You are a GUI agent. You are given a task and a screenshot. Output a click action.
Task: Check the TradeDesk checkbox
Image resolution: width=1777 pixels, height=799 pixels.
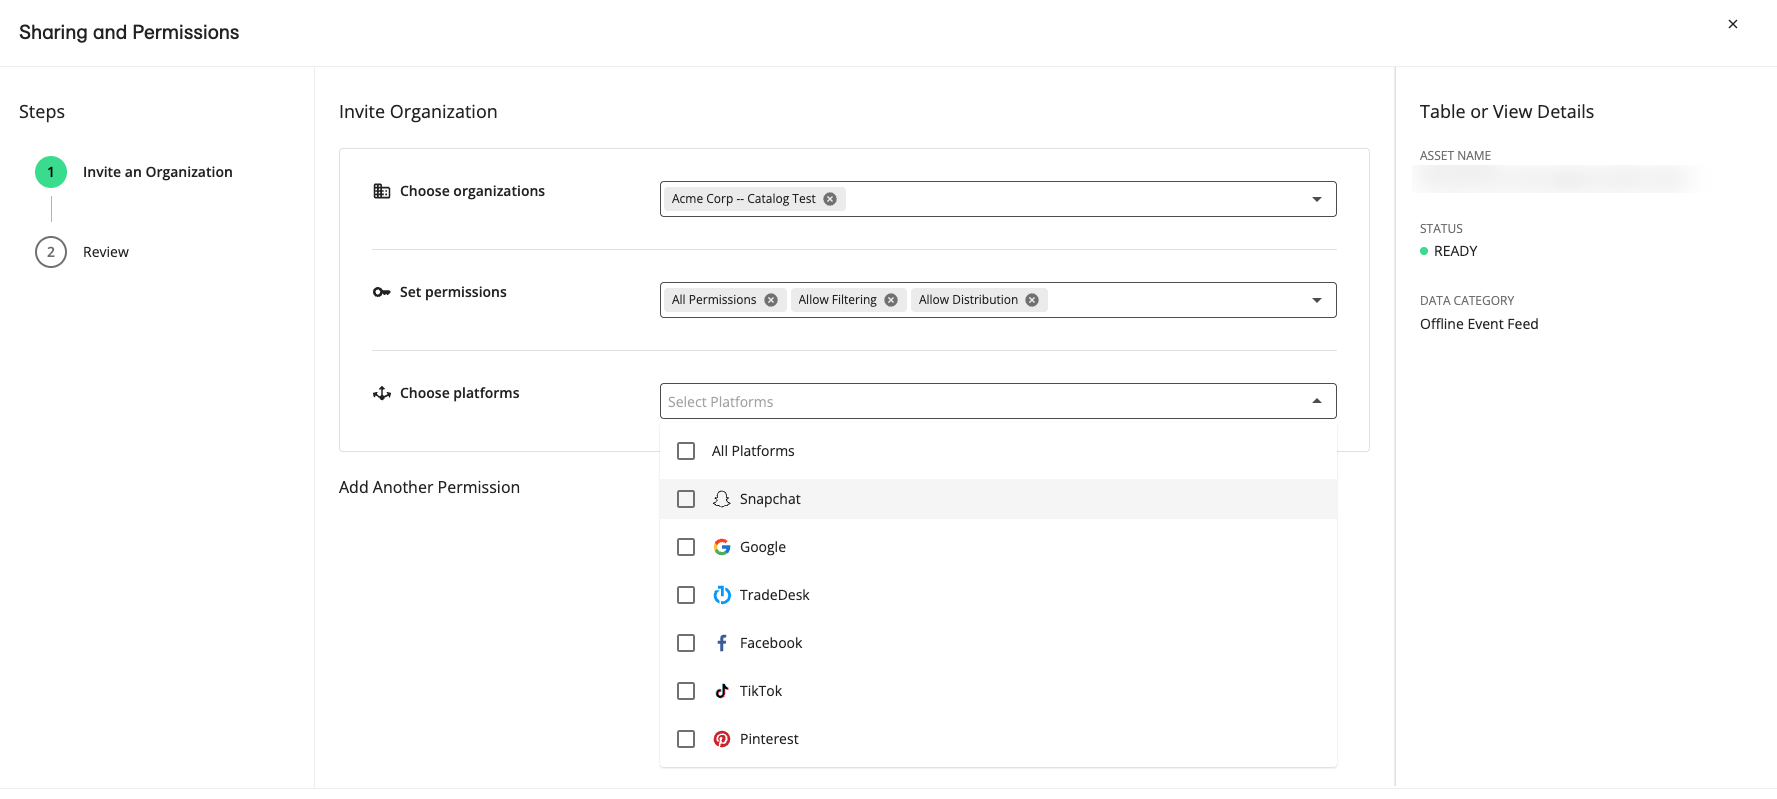pos(686,595)
